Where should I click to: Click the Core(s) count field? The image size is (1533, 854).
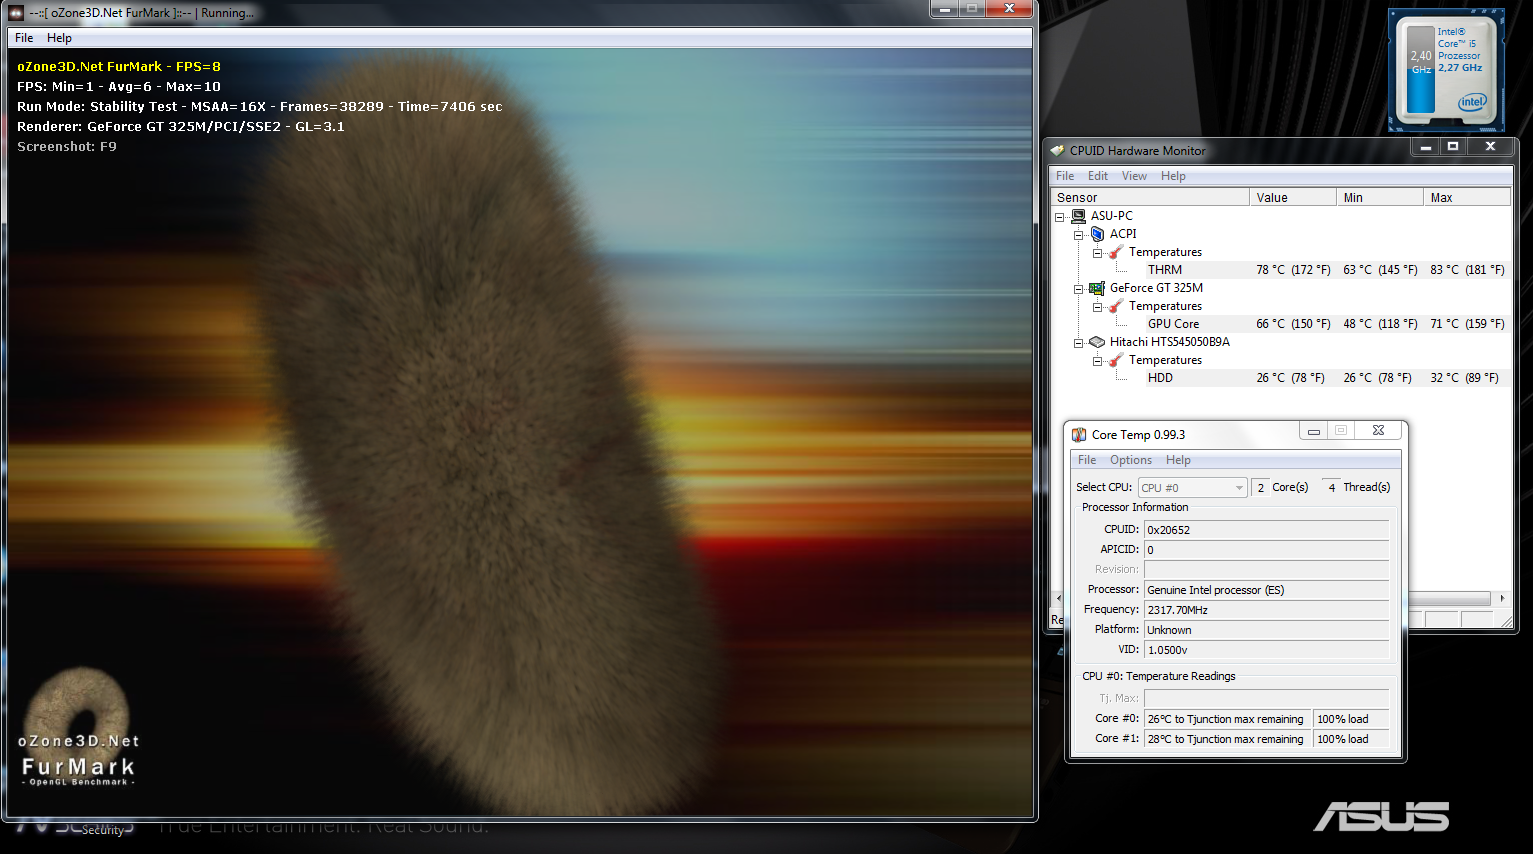(x=1260, y=487)
